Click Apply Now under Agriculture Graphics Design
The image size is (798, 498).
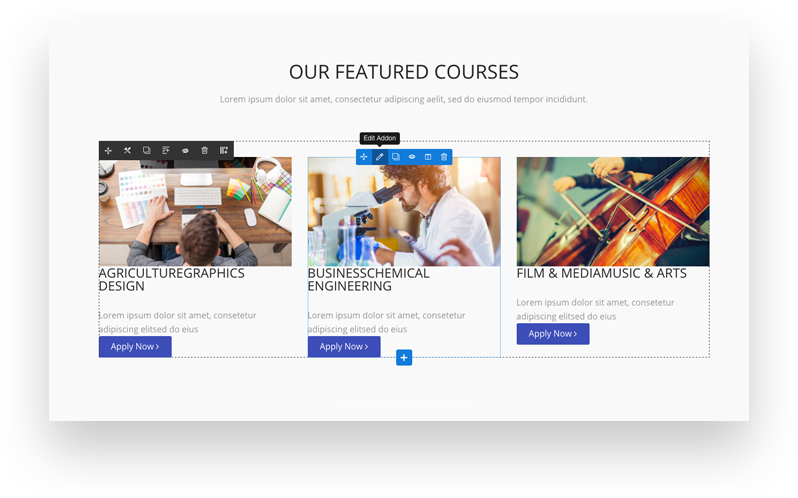point(135,346)
